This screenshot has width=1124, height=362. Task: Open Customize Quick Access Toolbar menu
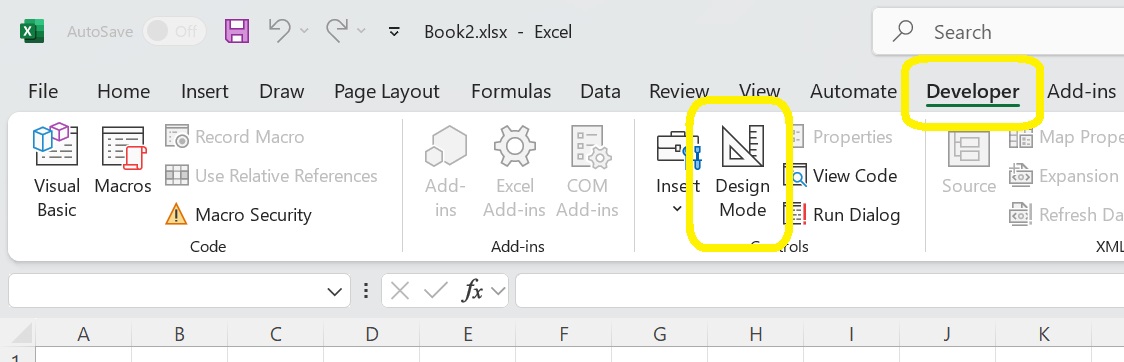pyautogui.click(x=393, y=31)
